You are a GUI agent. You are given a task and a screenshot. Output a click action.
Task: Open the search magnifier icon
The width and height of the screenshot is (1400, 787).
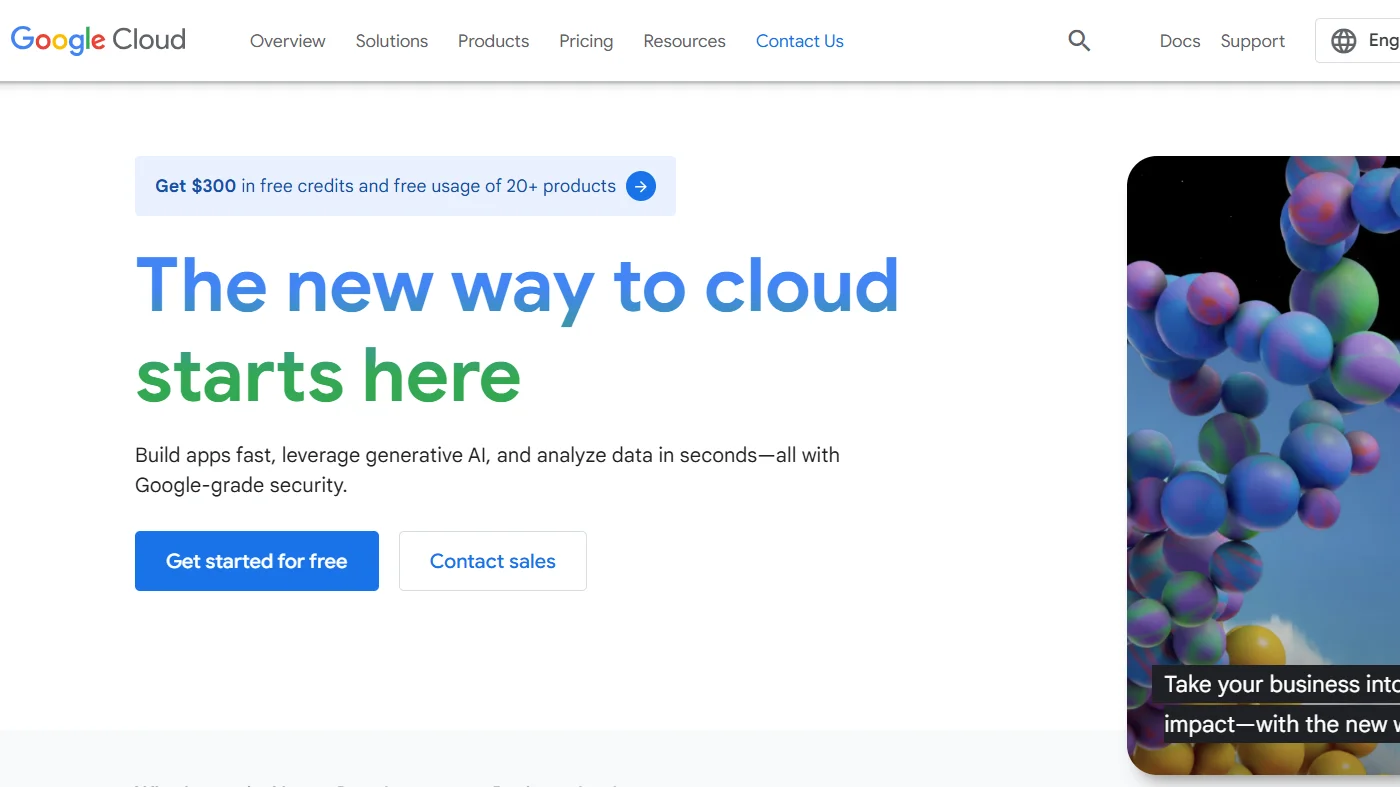(1079, 41)
